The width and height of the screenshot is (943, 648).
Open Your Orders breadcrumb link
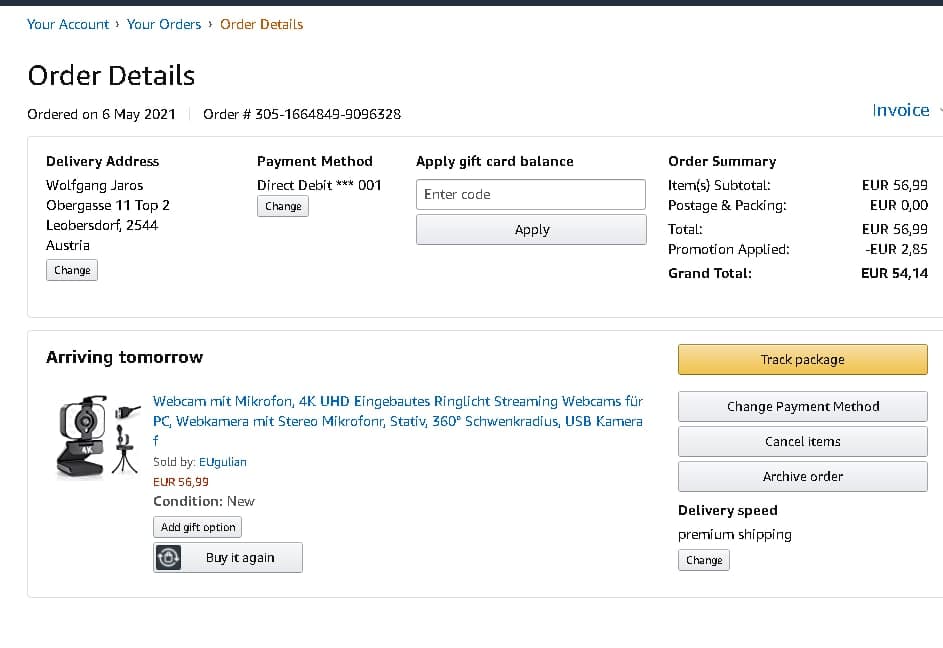tap(164, 24)
